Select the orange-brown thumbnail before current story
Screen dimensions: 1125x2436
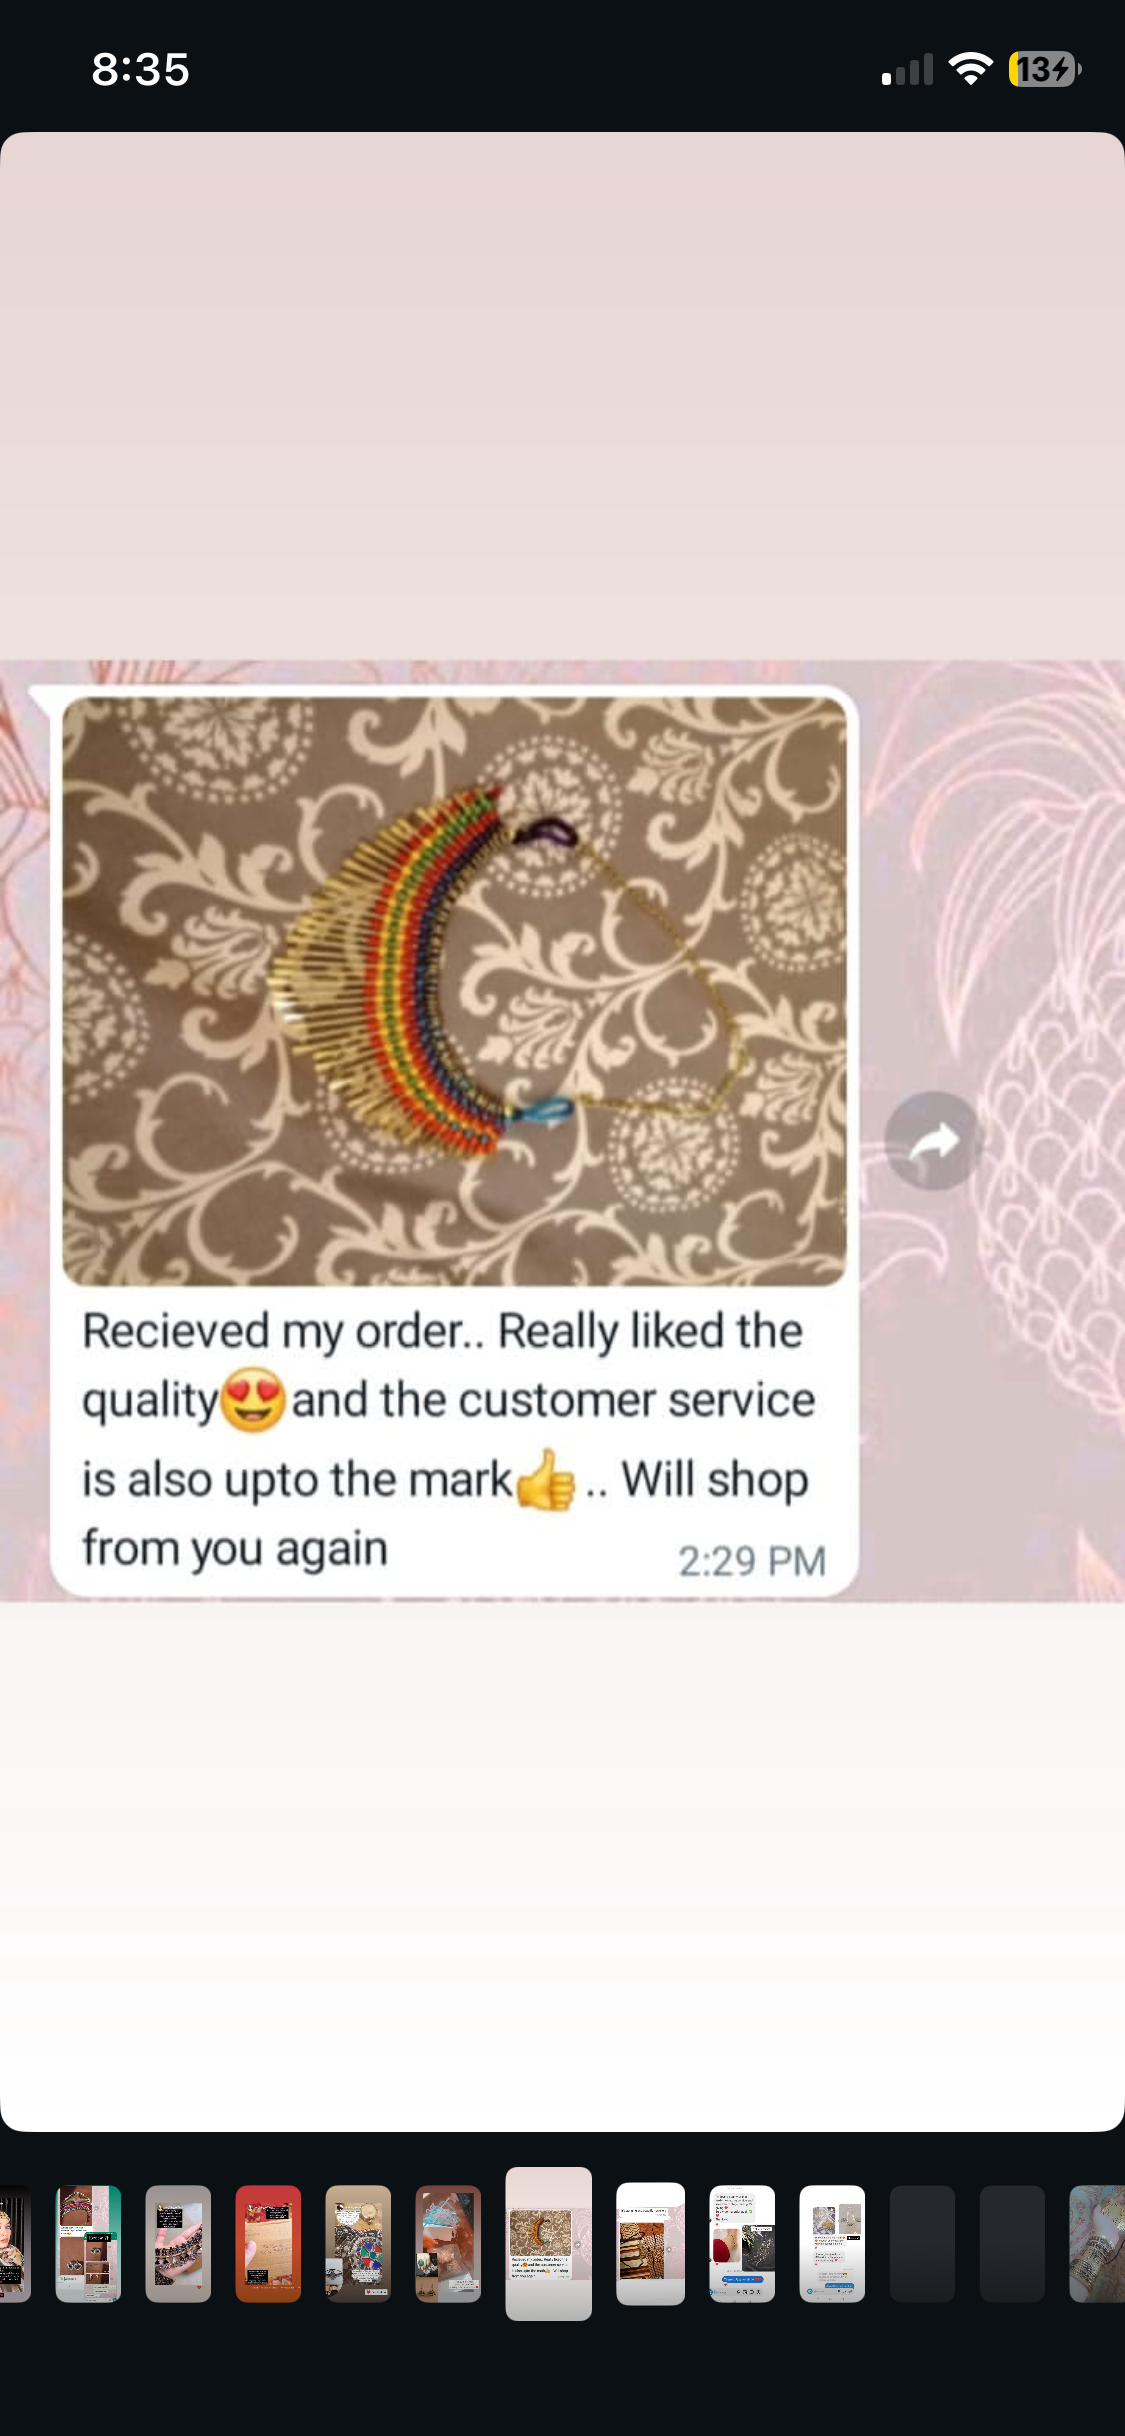(x=448, y=2243)
